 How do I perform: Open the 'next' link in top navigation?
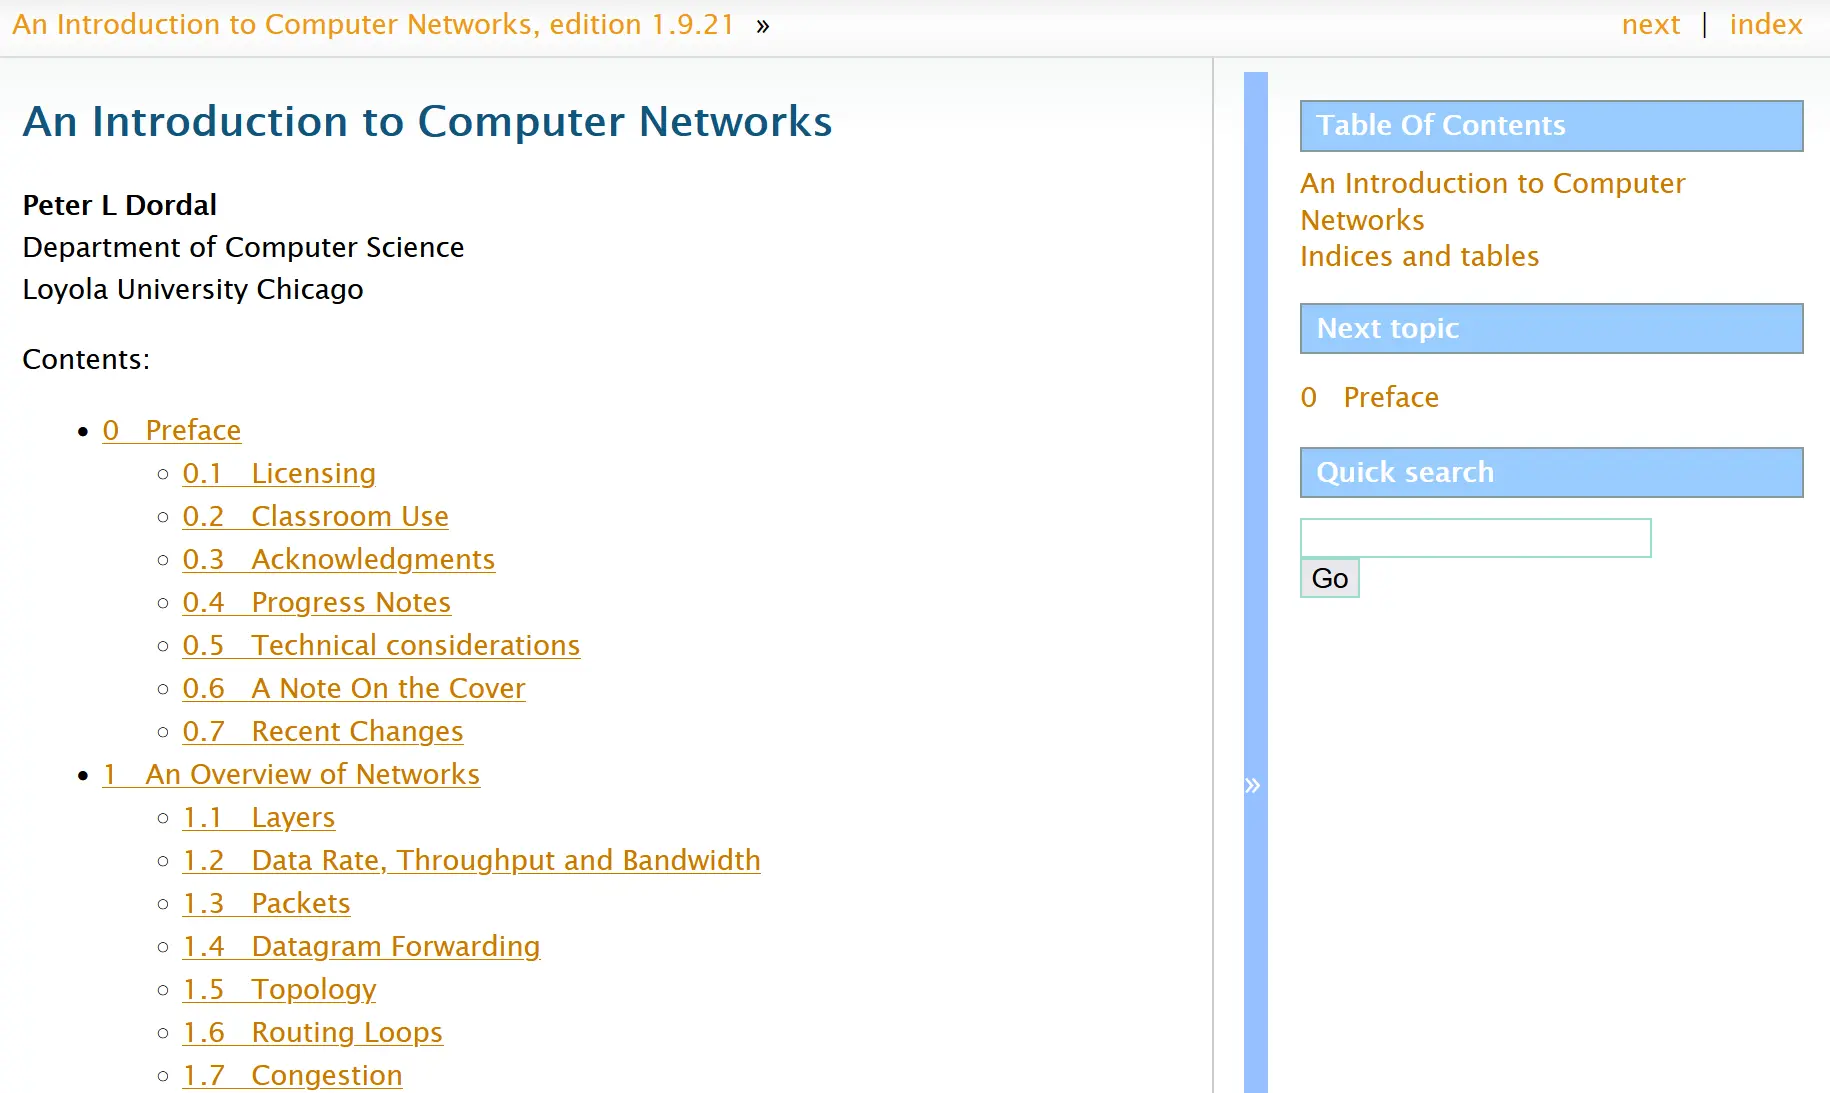click(1650, 24)
